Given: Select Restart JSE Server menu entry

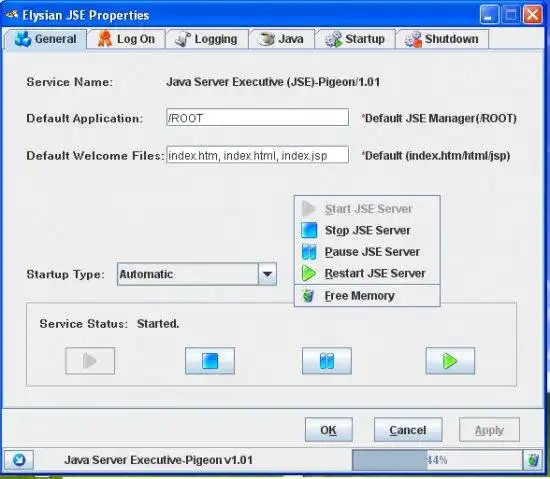Looking at the screenshot, I should point(367,273).
